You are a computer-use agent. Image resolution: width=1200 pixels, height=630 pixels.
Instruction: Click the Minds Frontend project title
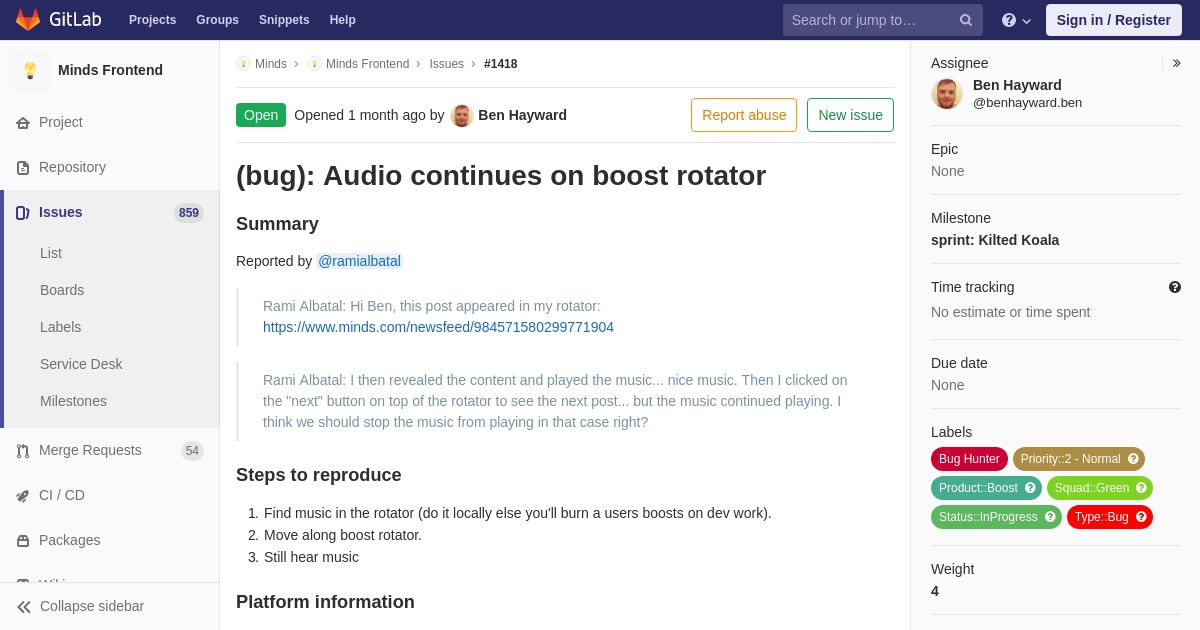pos(110,70)
